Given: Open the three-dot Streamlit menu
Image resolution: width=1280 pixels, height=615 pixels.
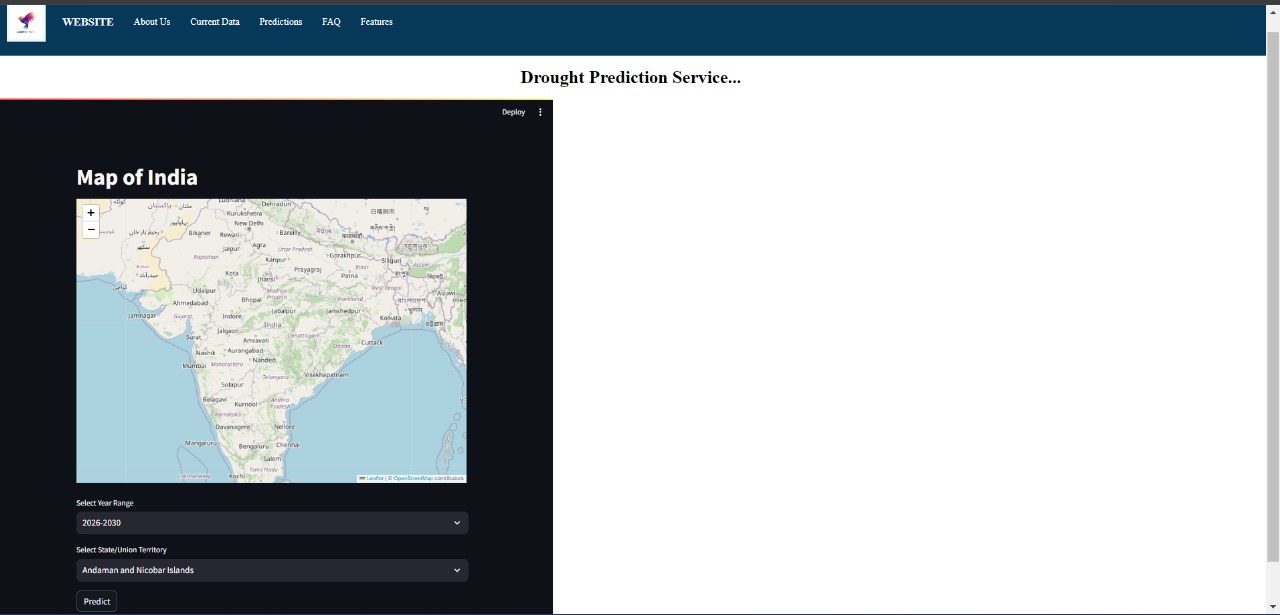Looking at the screenshot, I should [x=540, y=112].
